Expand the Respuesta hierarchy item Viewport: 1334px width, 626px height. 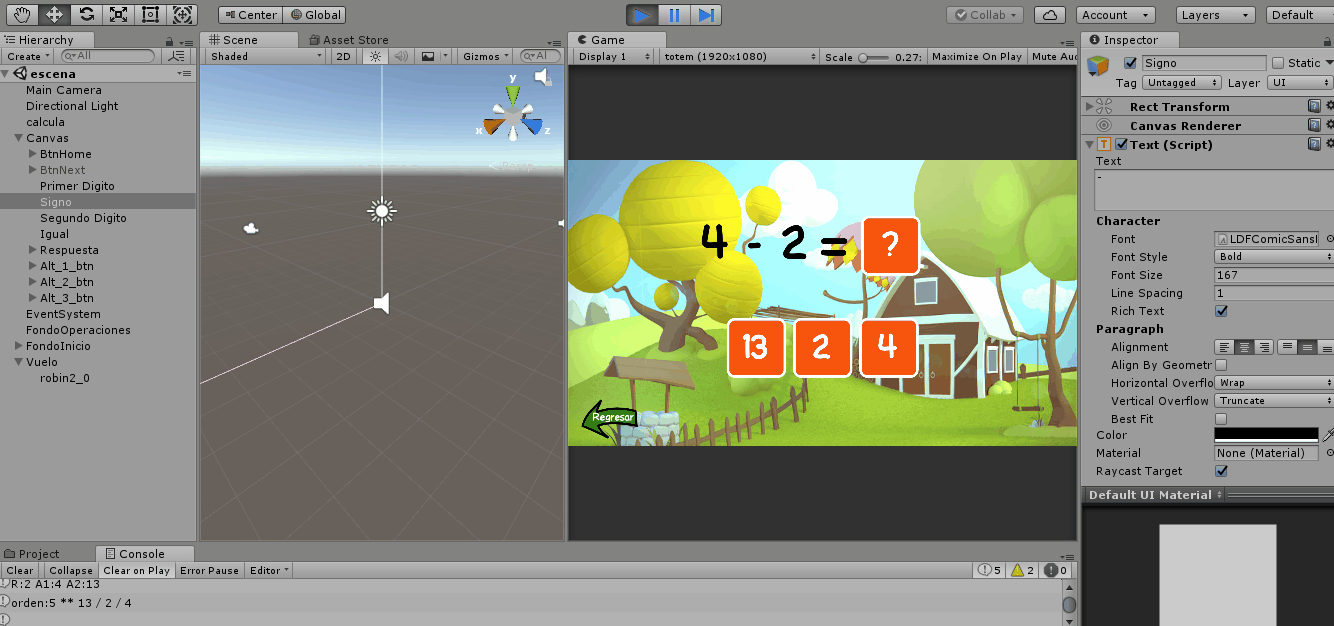[33, 250]
